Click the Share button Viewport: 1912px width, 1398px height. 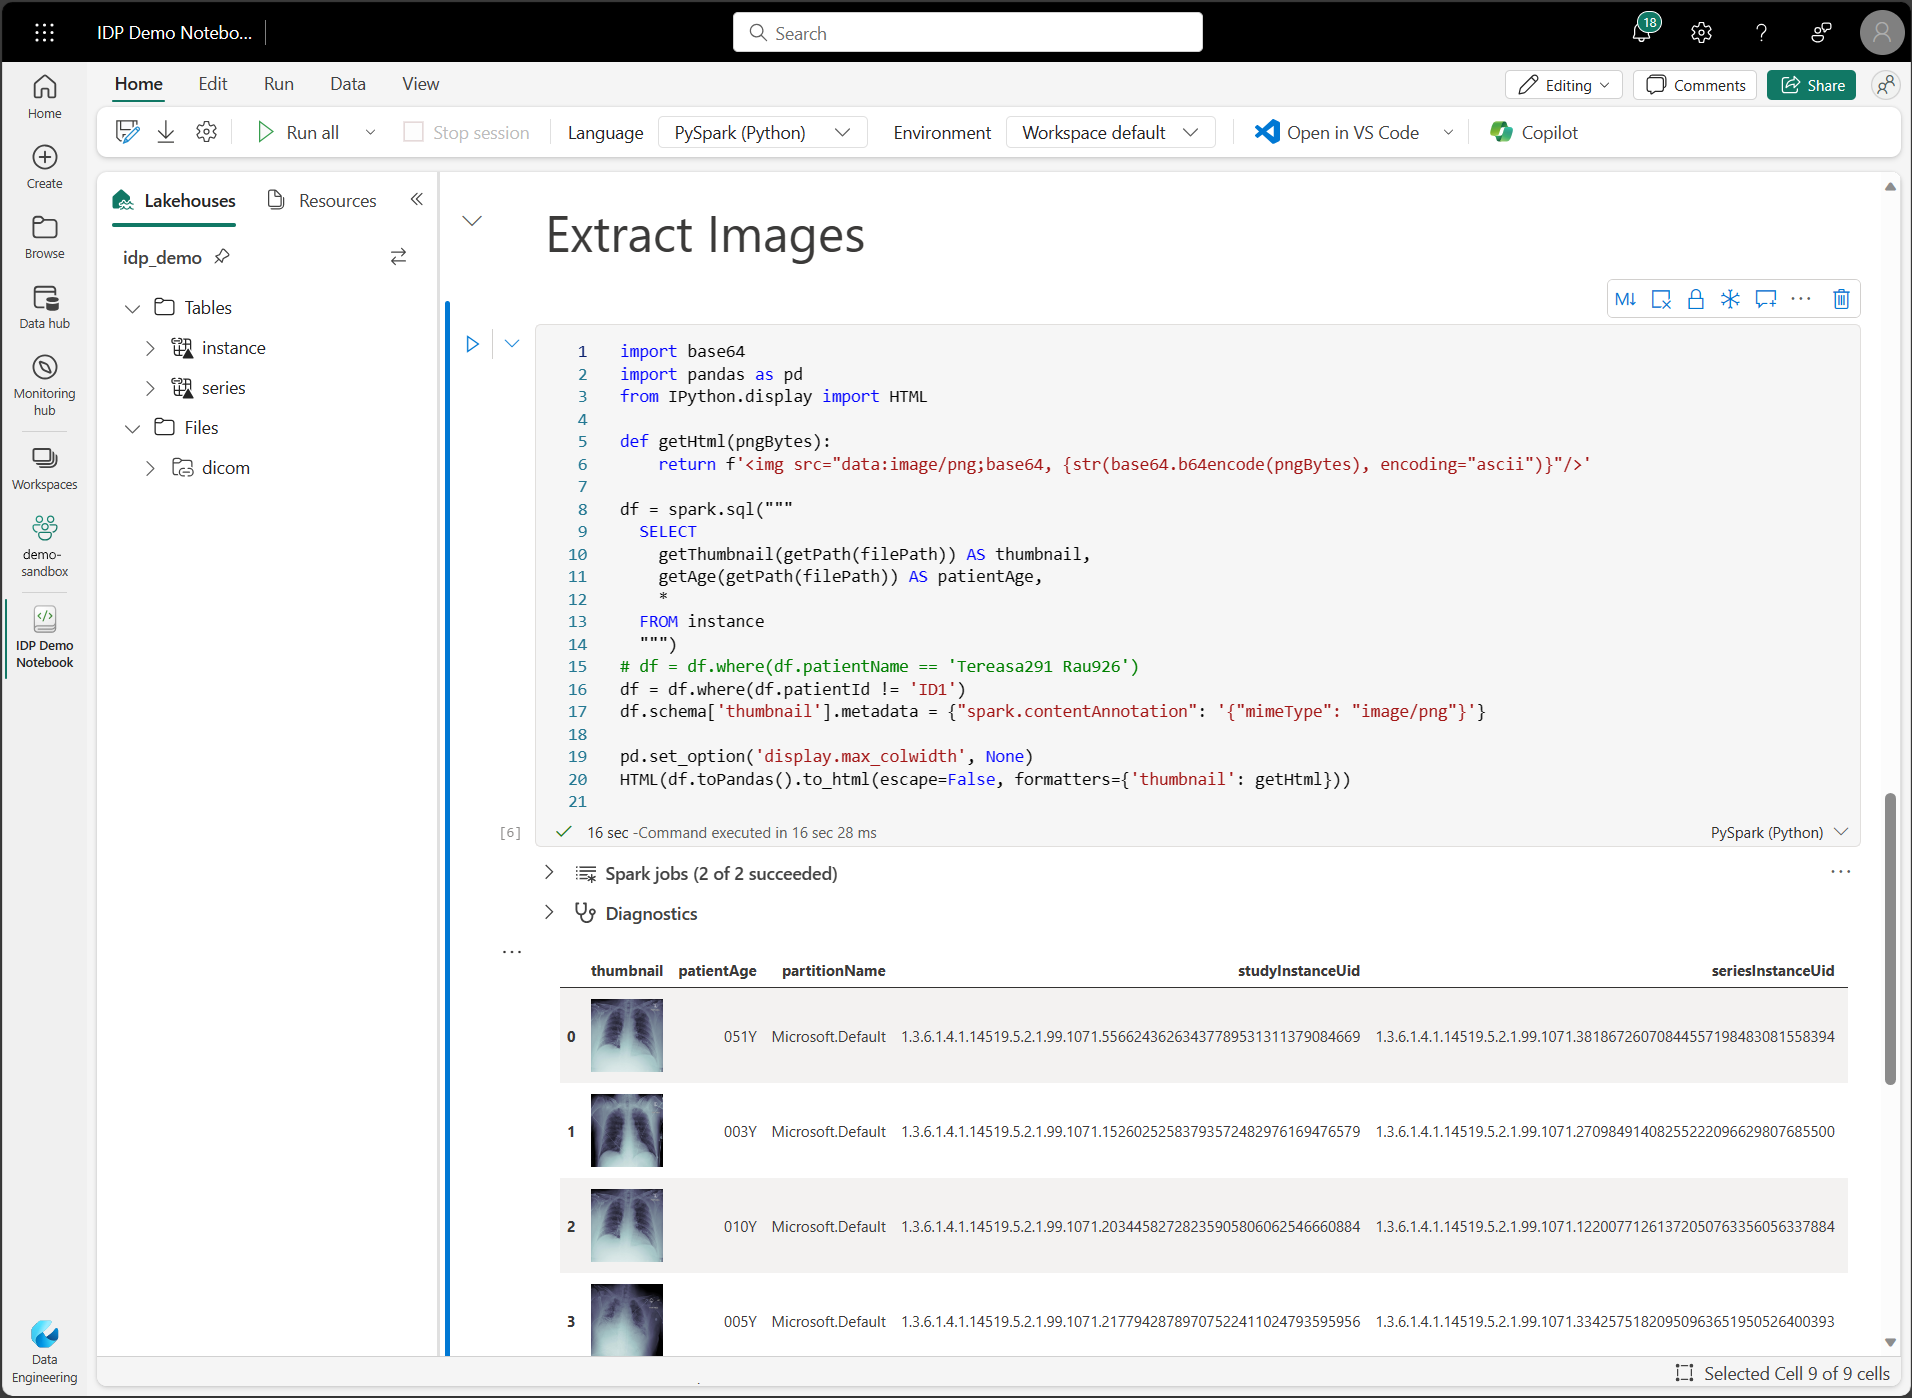pos(1810,85)
